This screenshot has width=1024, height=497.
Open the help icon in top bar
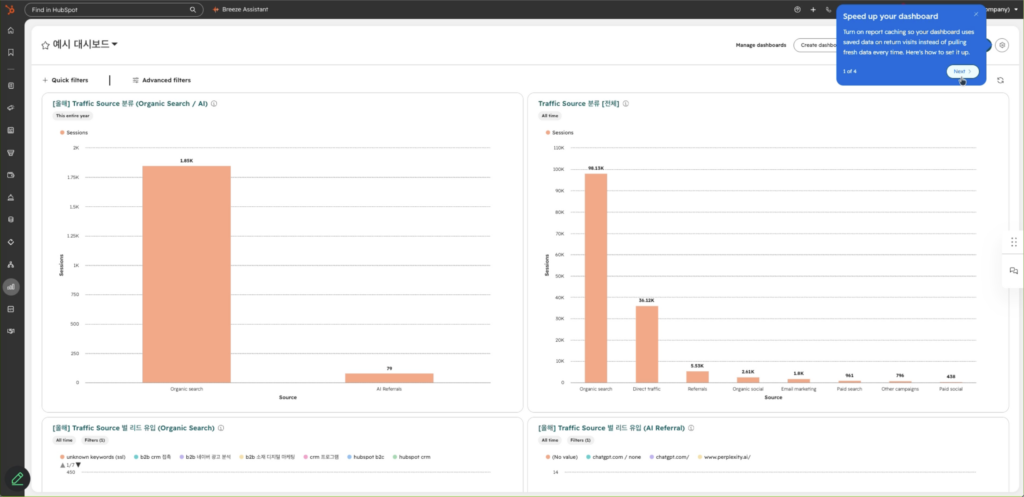pyautogui.click(x=797, y=10)
